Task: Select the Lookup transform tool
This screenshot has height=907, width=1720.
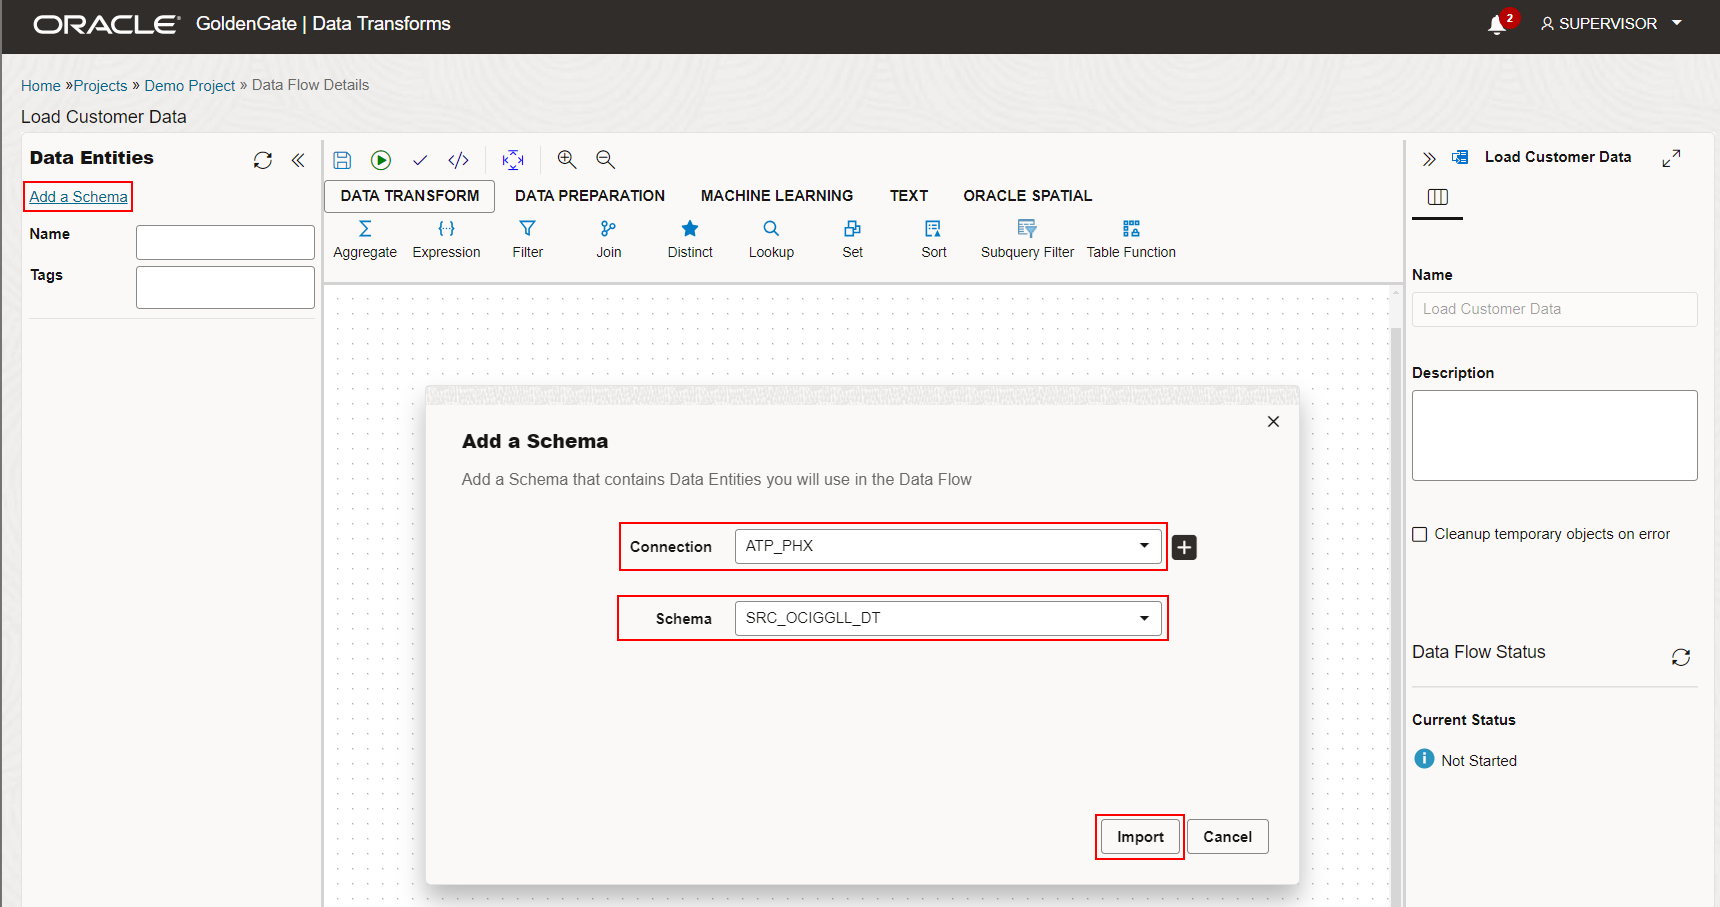Action: (770, 238)
